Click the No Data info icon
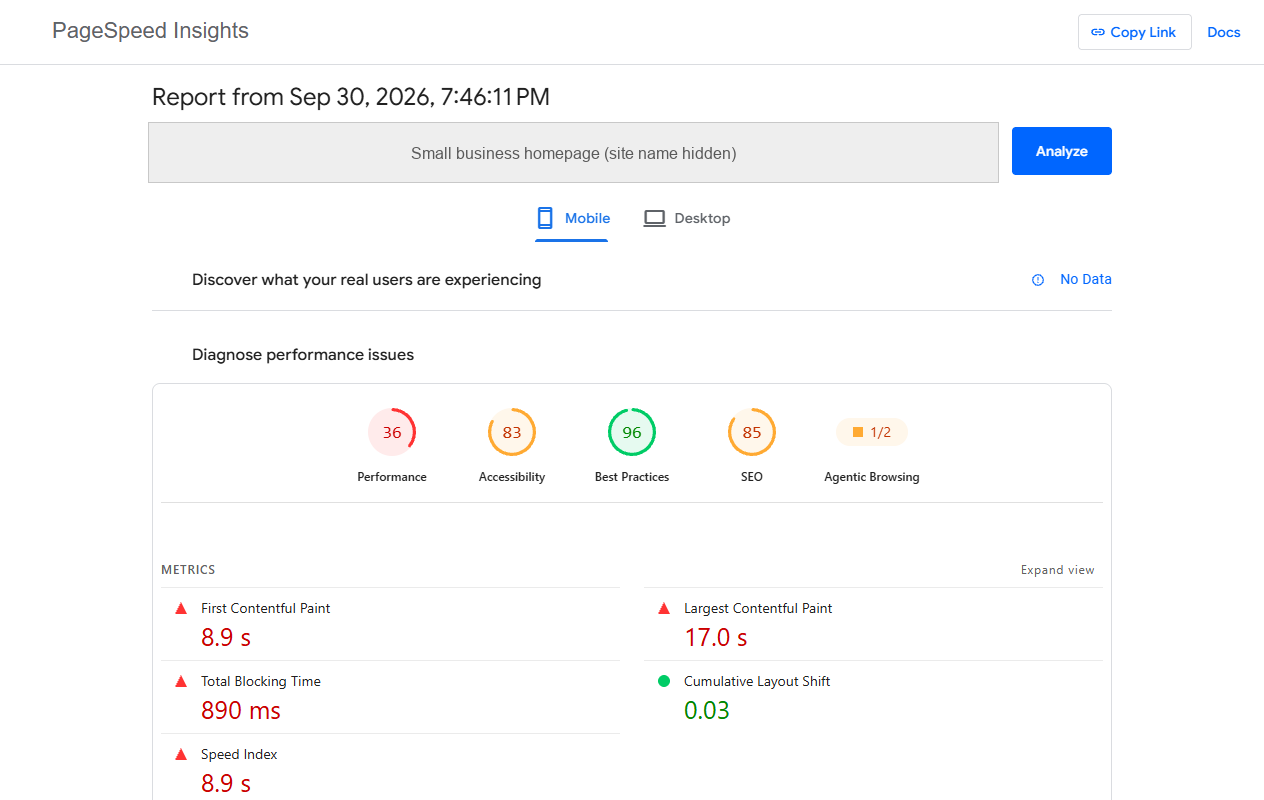Image resolution: width=1264 pixels, height=800 pixels. coord(1038,280)
